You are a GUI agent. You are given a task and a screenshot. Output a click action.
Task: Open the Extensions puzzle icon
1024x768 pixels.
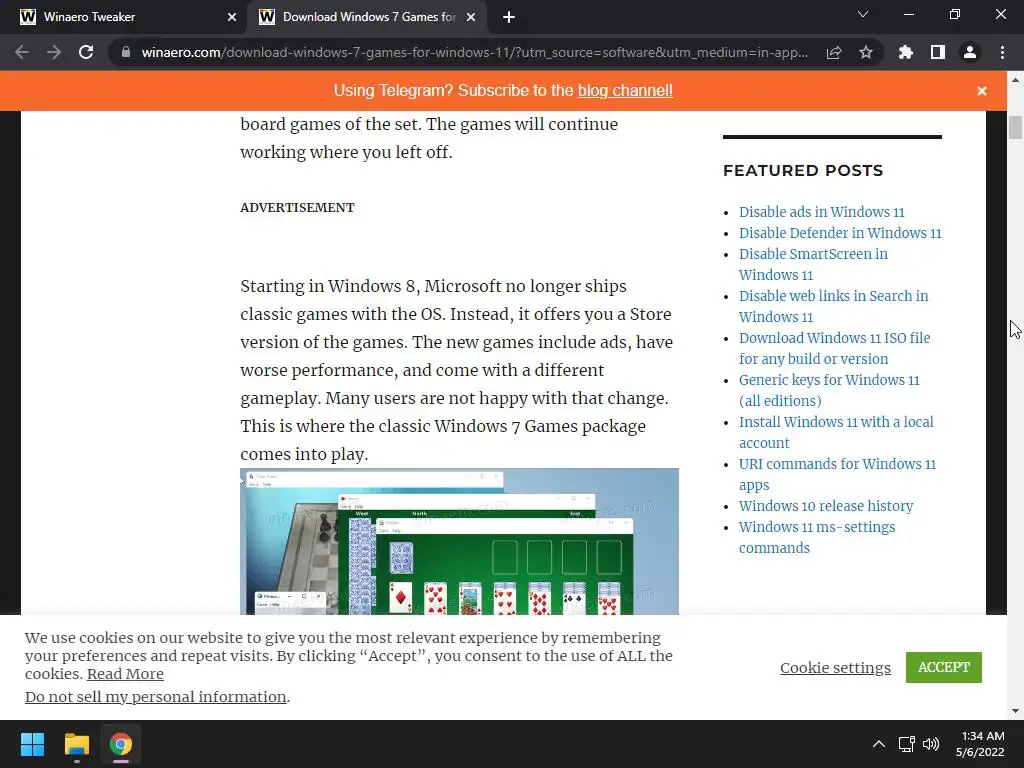(x=906, y=52)
